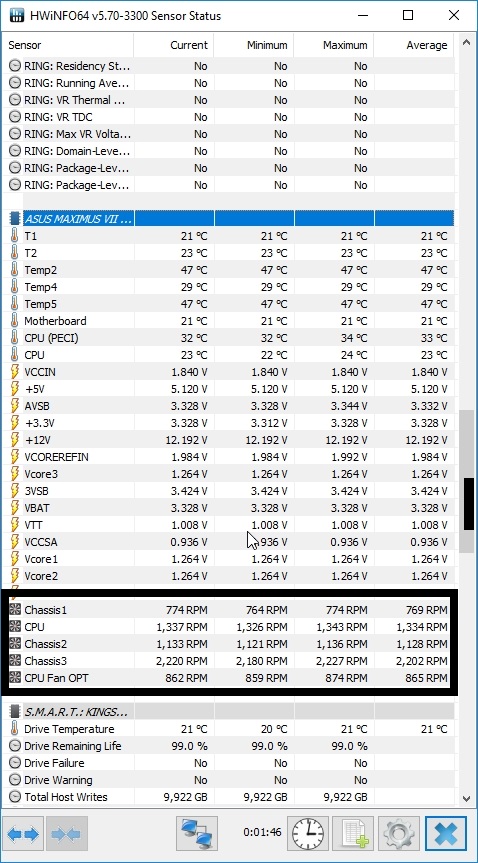The image size is (478, 863).
Task: Select the Drive Remaining Life row
Action: tap(231, 746)
